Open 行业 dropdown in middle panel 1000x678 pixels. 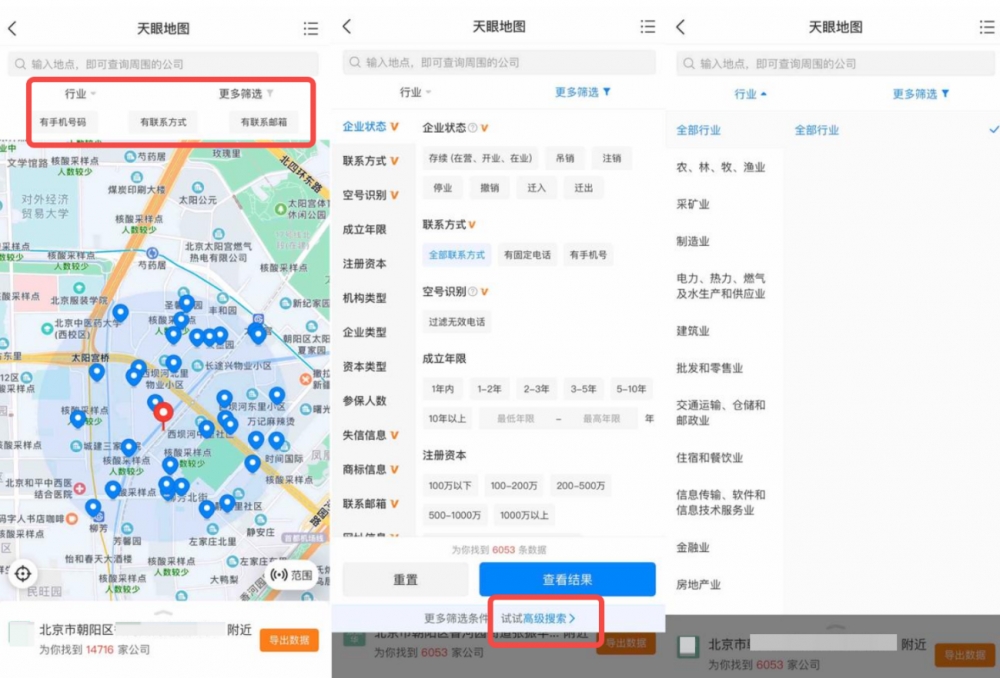pos(415,92)
